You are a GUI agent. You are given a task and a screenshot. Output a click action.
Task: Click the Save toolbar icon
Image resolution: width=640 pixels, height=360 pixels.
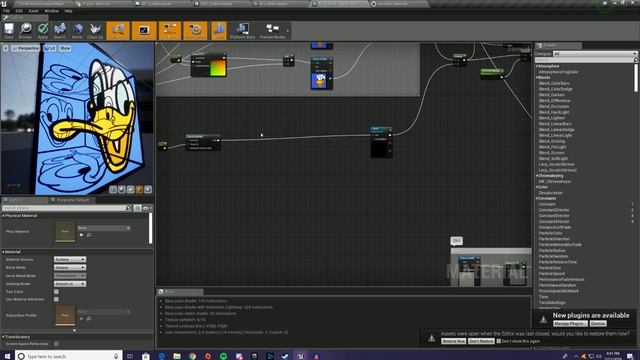click(9, 31)
